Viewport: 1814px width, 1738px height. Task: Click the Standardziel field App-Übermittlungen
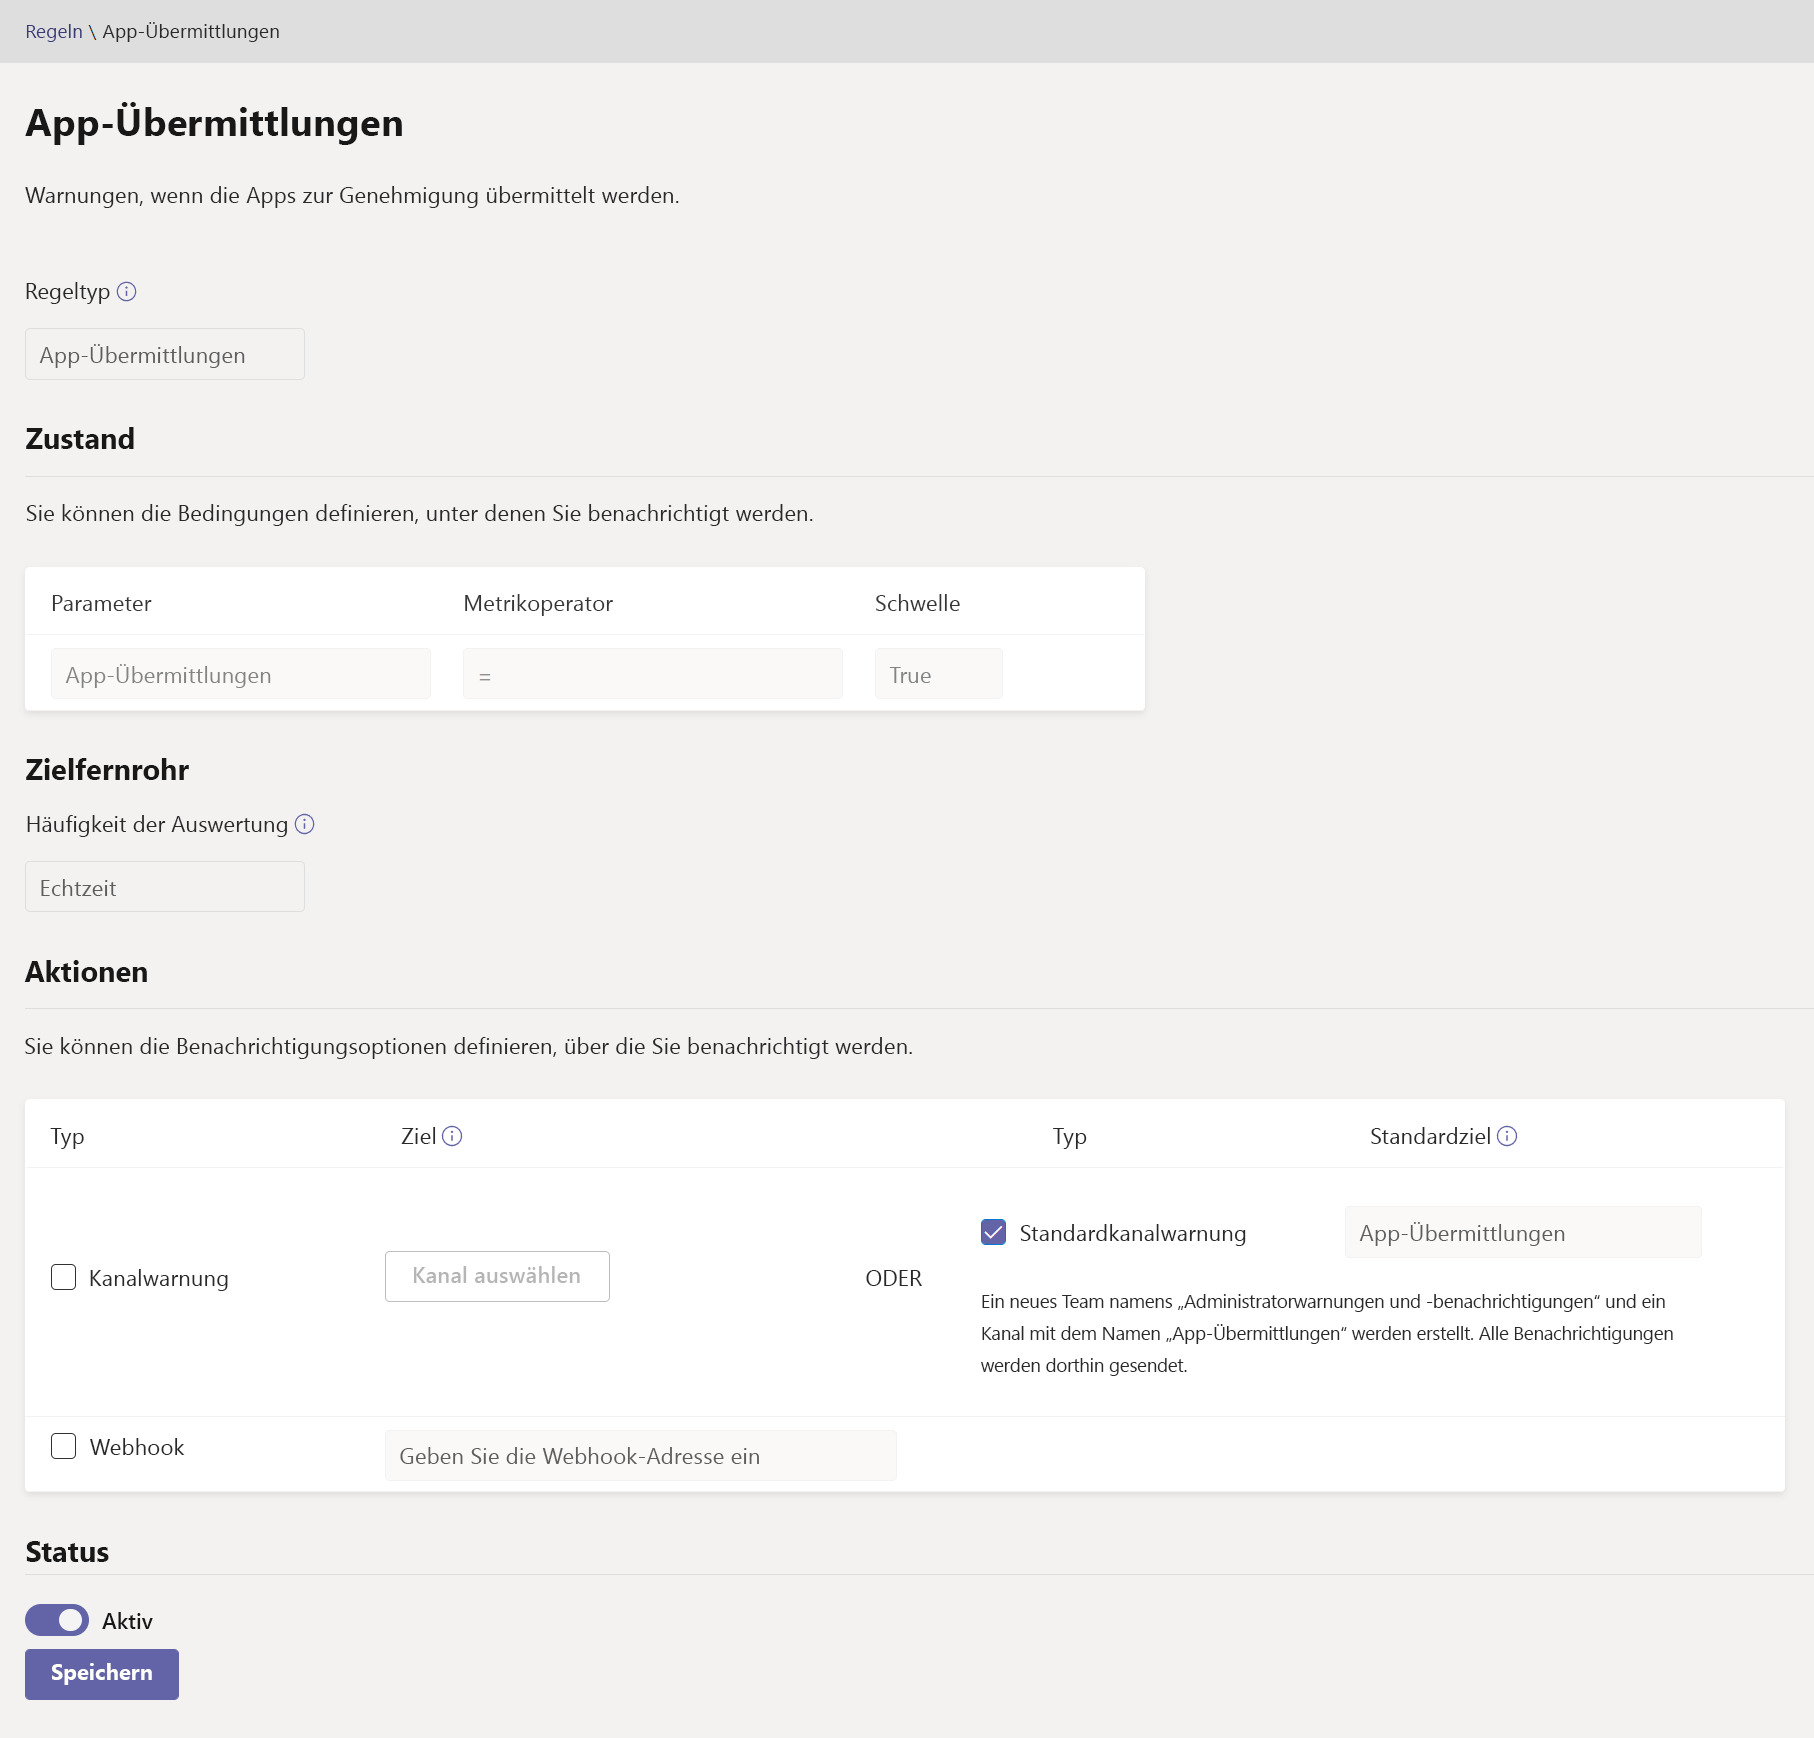(1523, 1232)
